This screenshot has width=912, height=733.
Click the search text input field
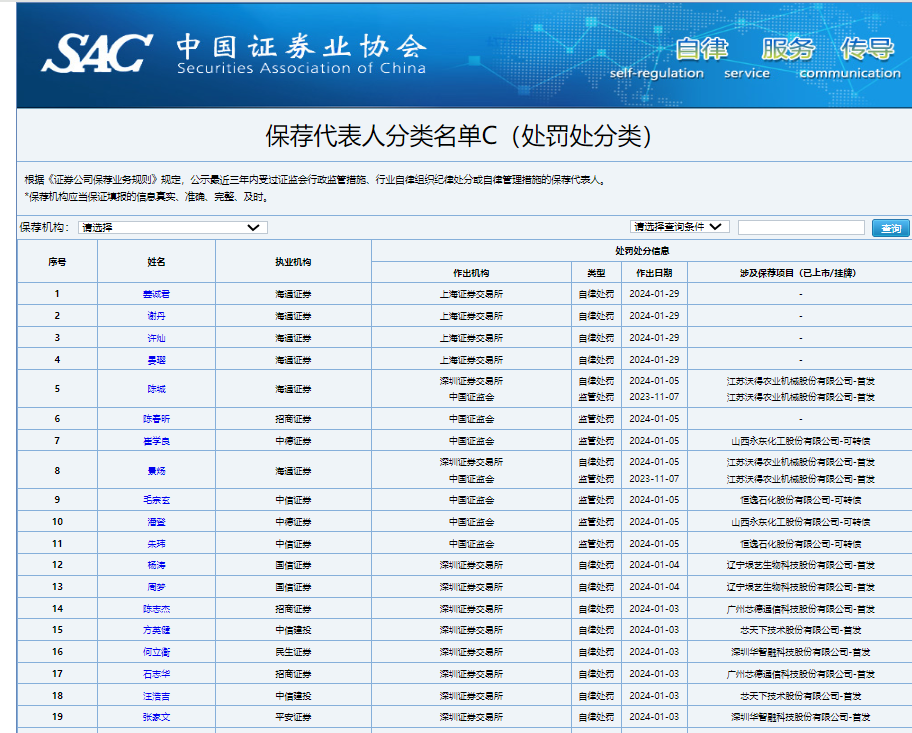801,228
